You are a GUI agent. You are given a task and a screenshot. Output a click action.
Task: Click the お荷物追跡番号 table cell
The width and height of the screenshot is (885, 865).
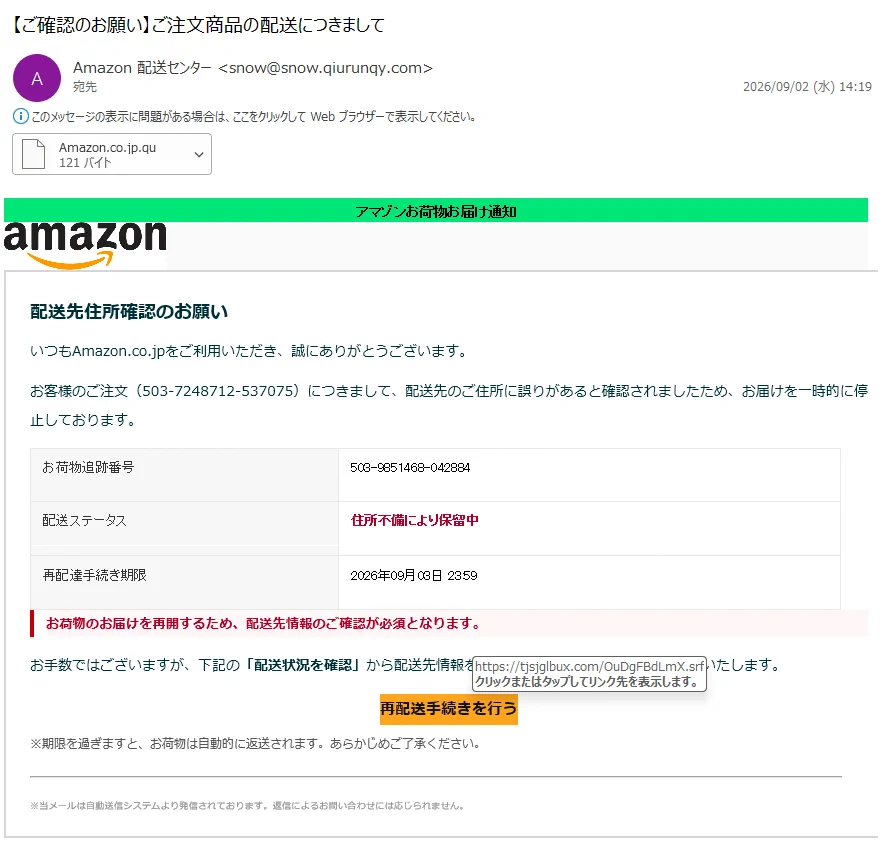(x=185, y=475)
